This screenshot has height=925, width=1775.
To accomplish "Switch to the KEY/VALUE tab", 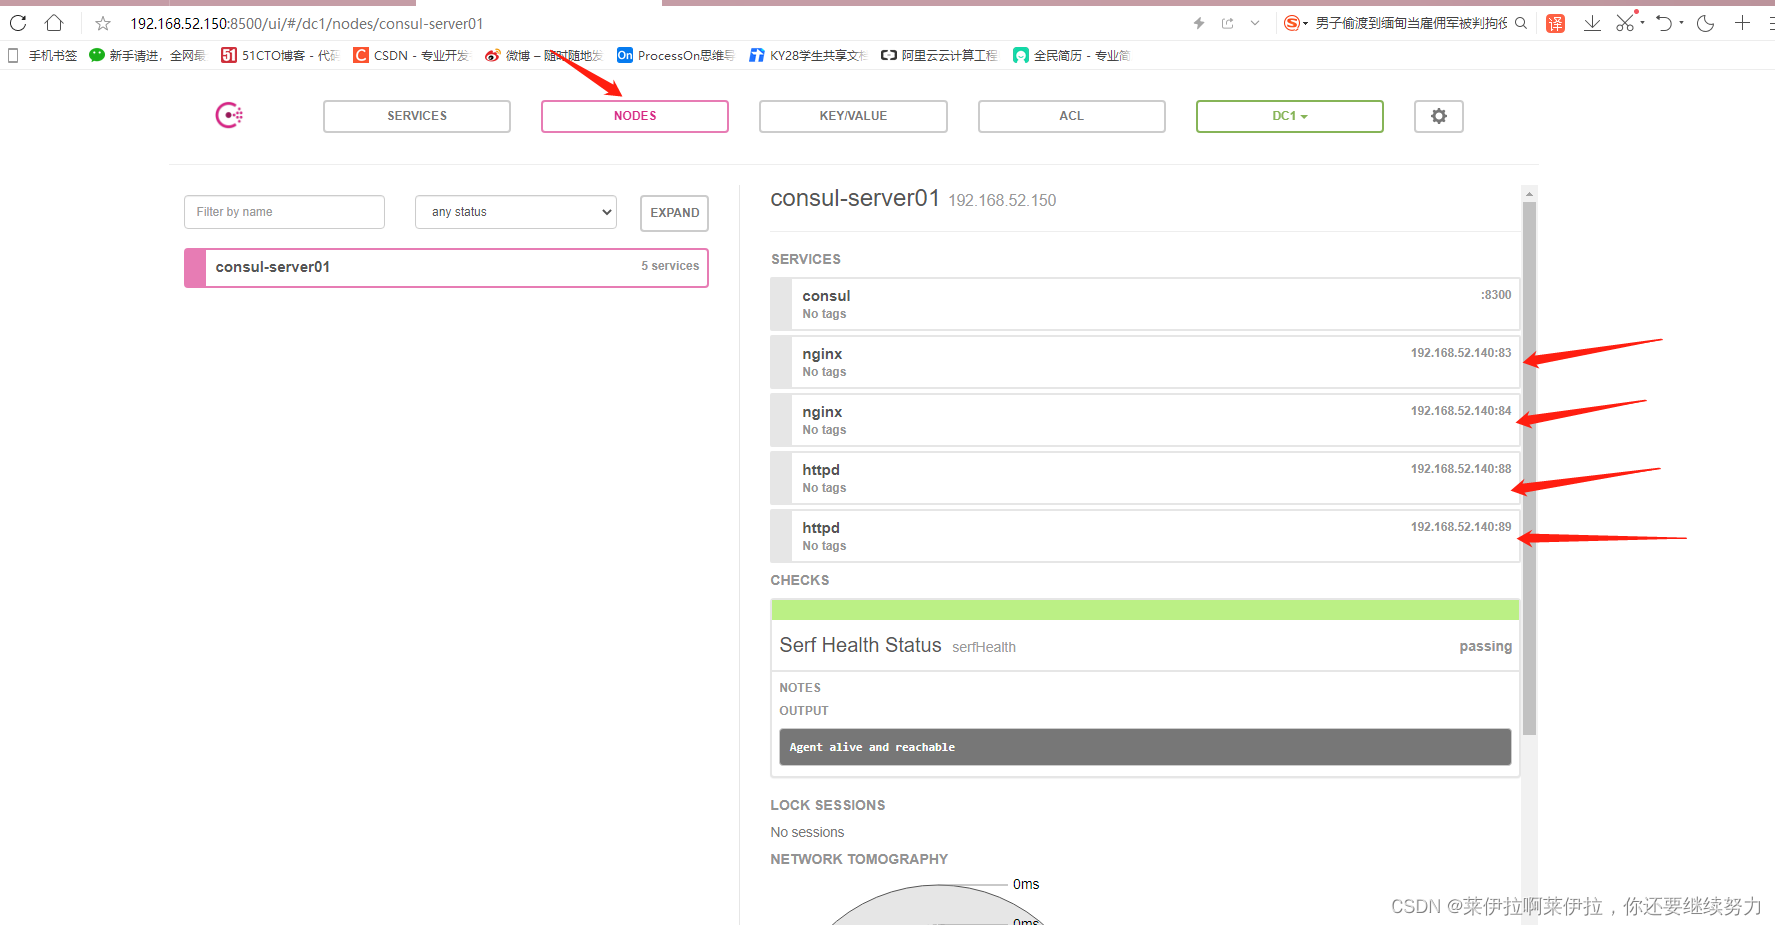I will 853,116.
